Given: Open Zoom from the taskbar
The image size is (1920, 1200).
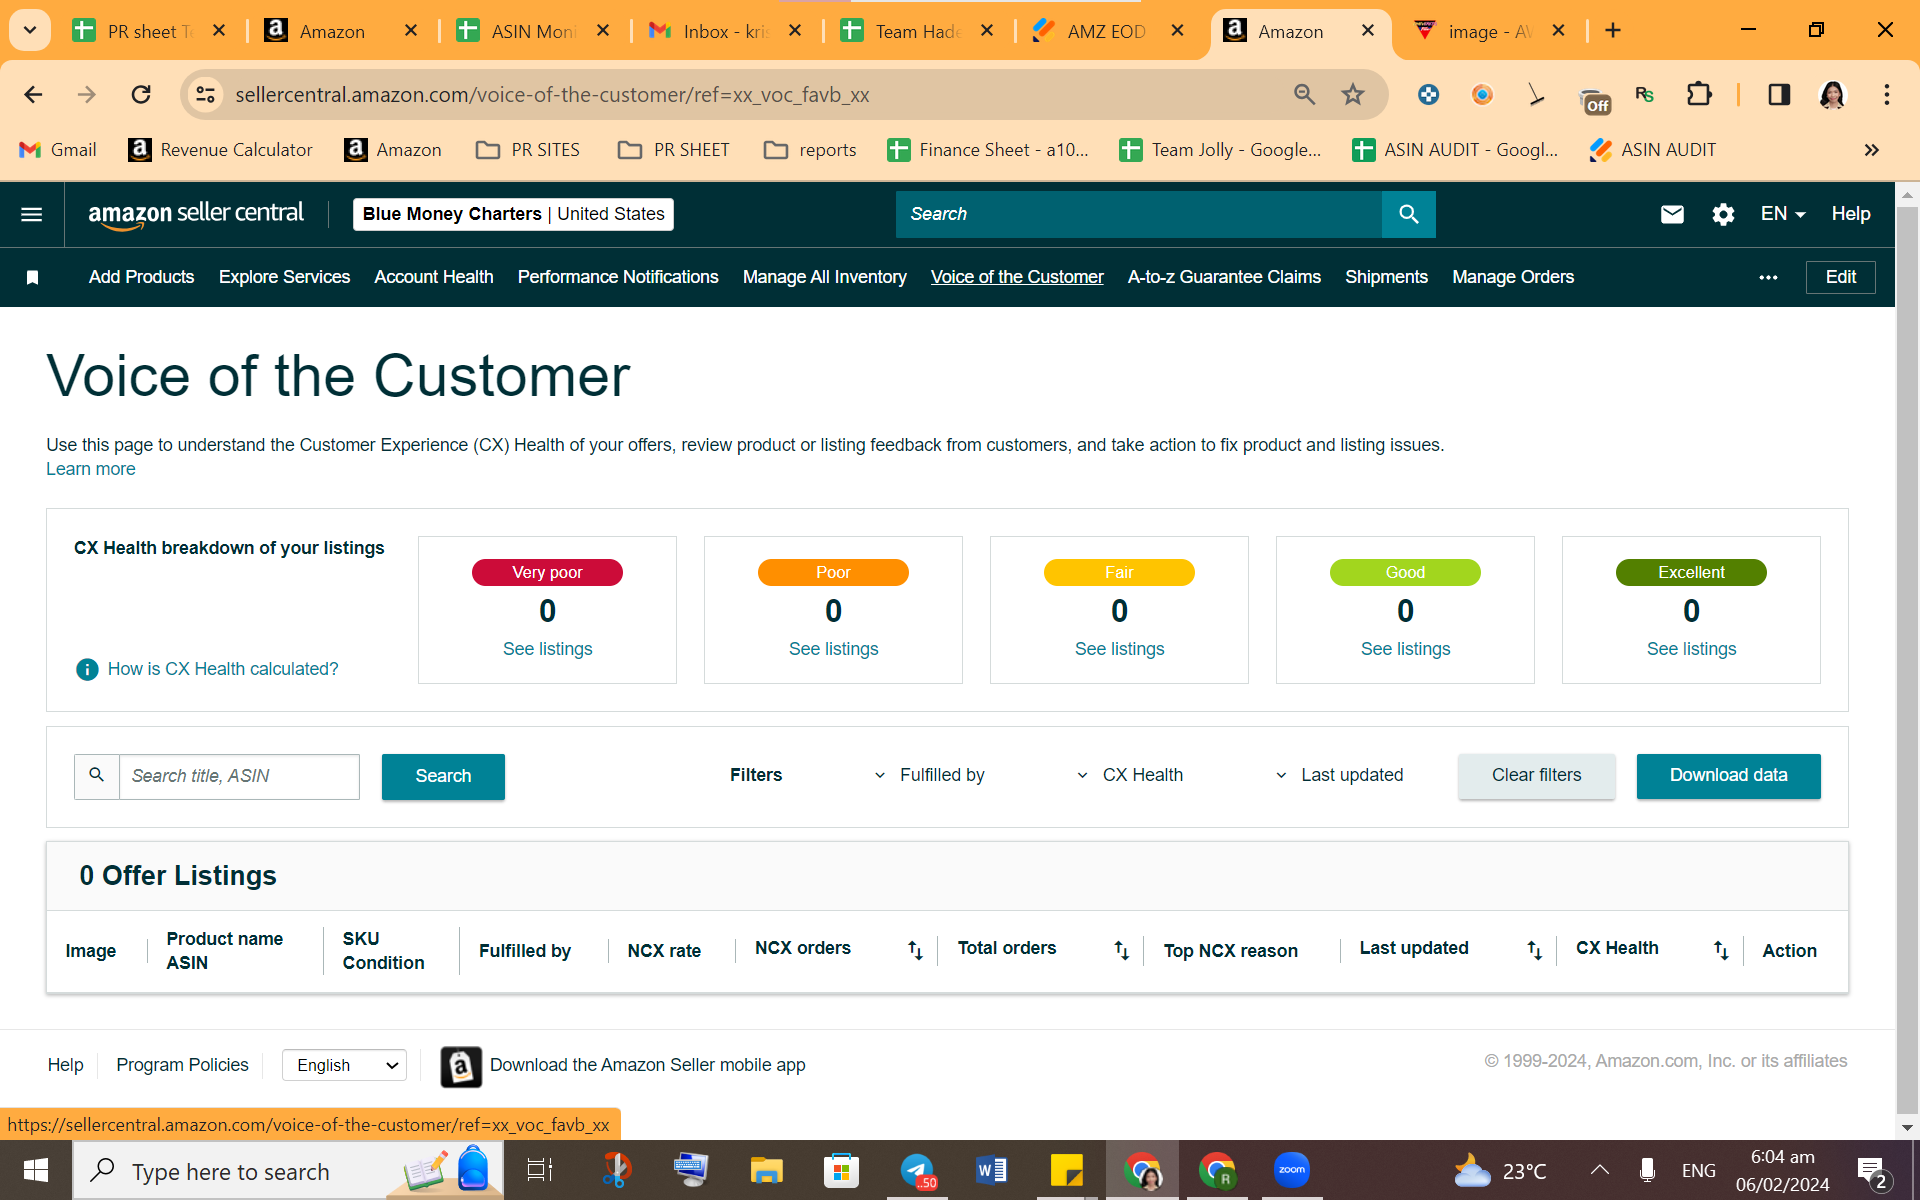Looking at the screenshot, I should tap(1292, 1170).
